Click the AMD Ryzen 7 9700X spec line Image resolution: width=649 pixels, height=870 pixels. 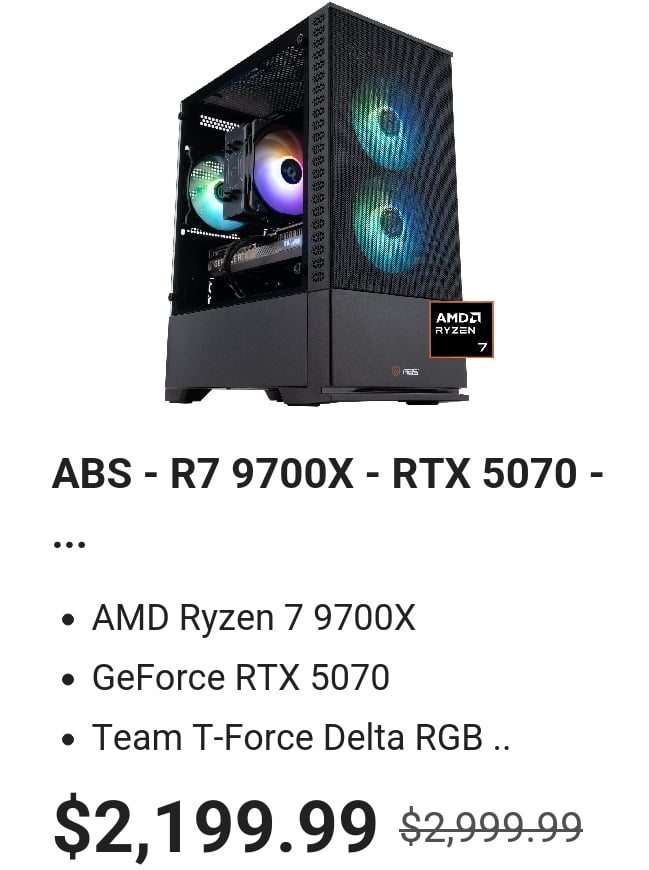pyautogui.click(x=253, y=617)
